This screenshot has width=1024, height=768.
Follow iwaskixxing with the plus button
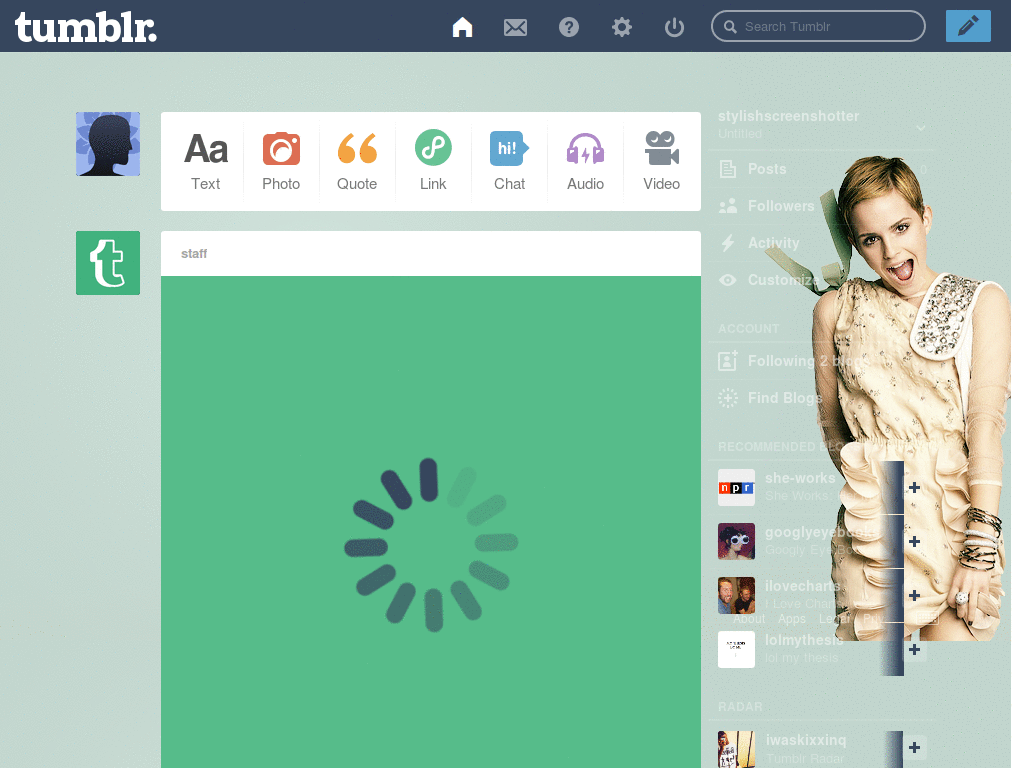[914, 747]
